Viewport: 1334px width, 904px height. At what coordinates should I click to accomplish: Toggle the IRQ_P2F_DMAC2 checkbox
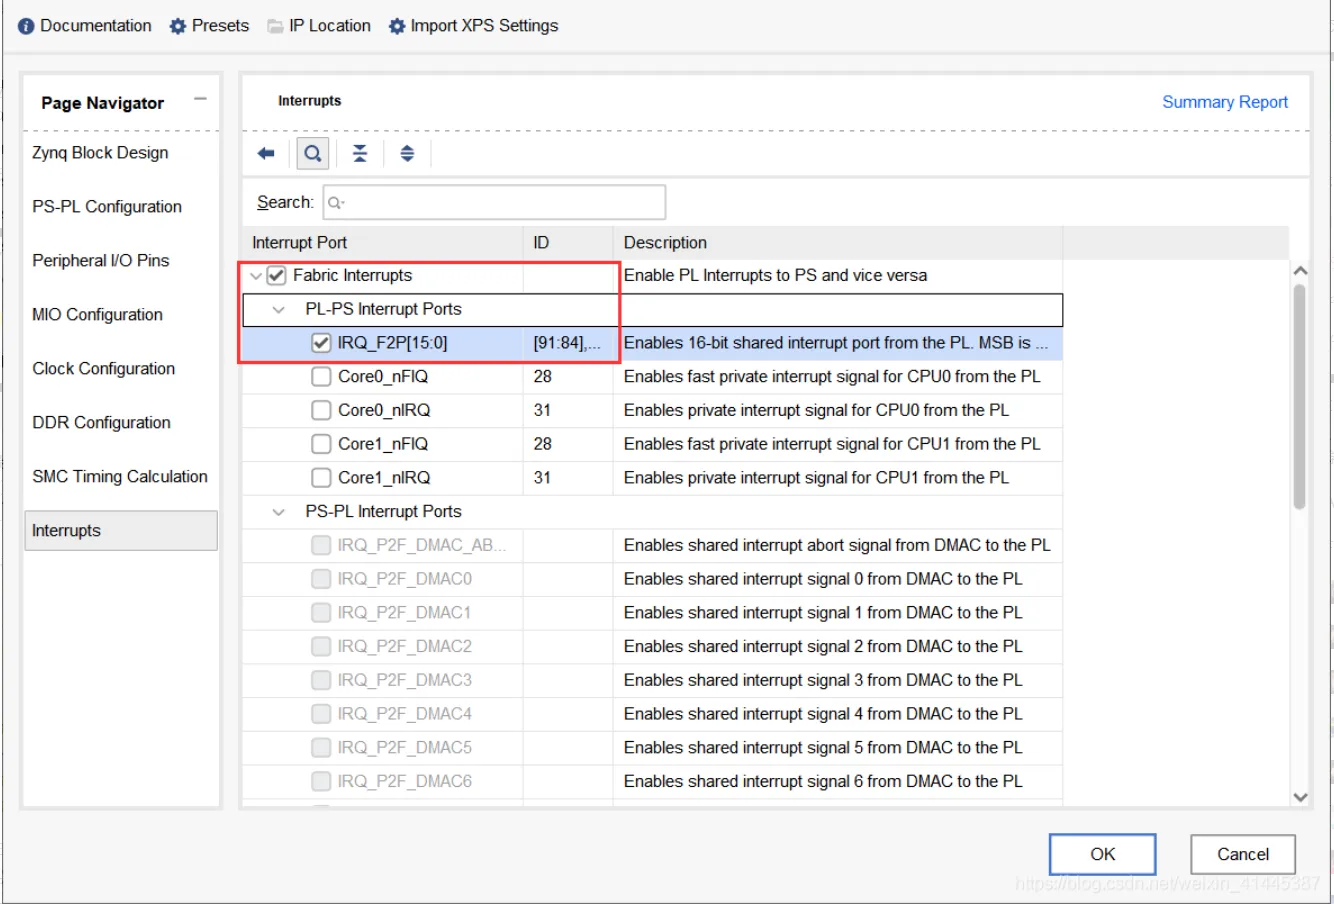point(321,646)
